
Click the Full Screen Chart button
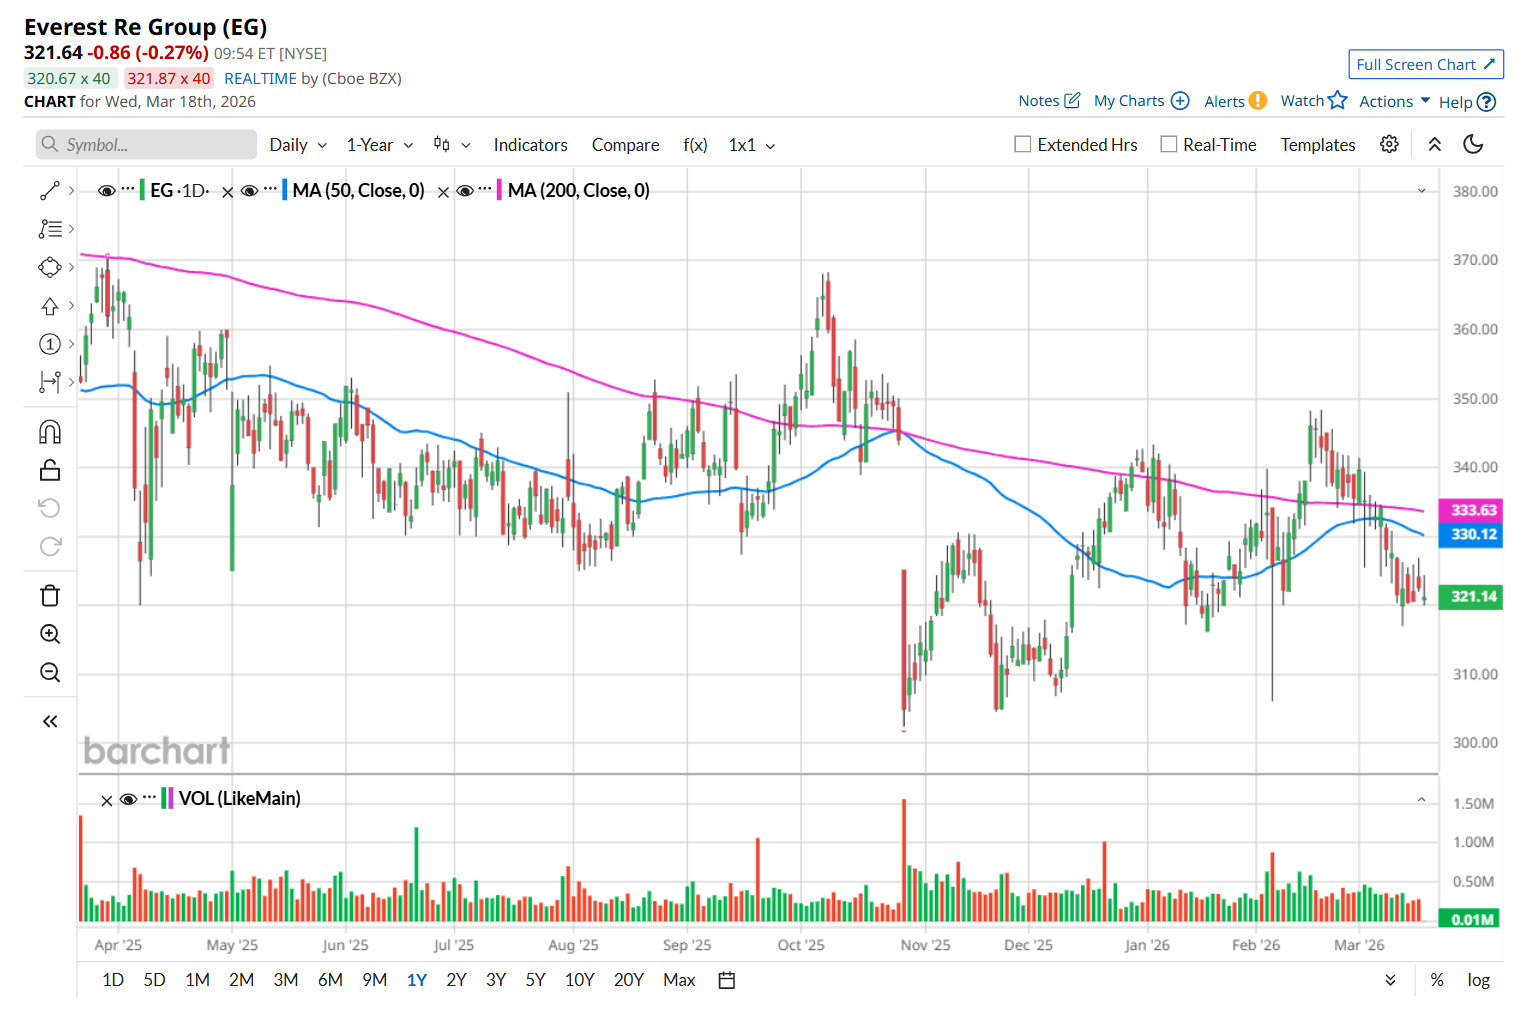[x=1426, y=64]
